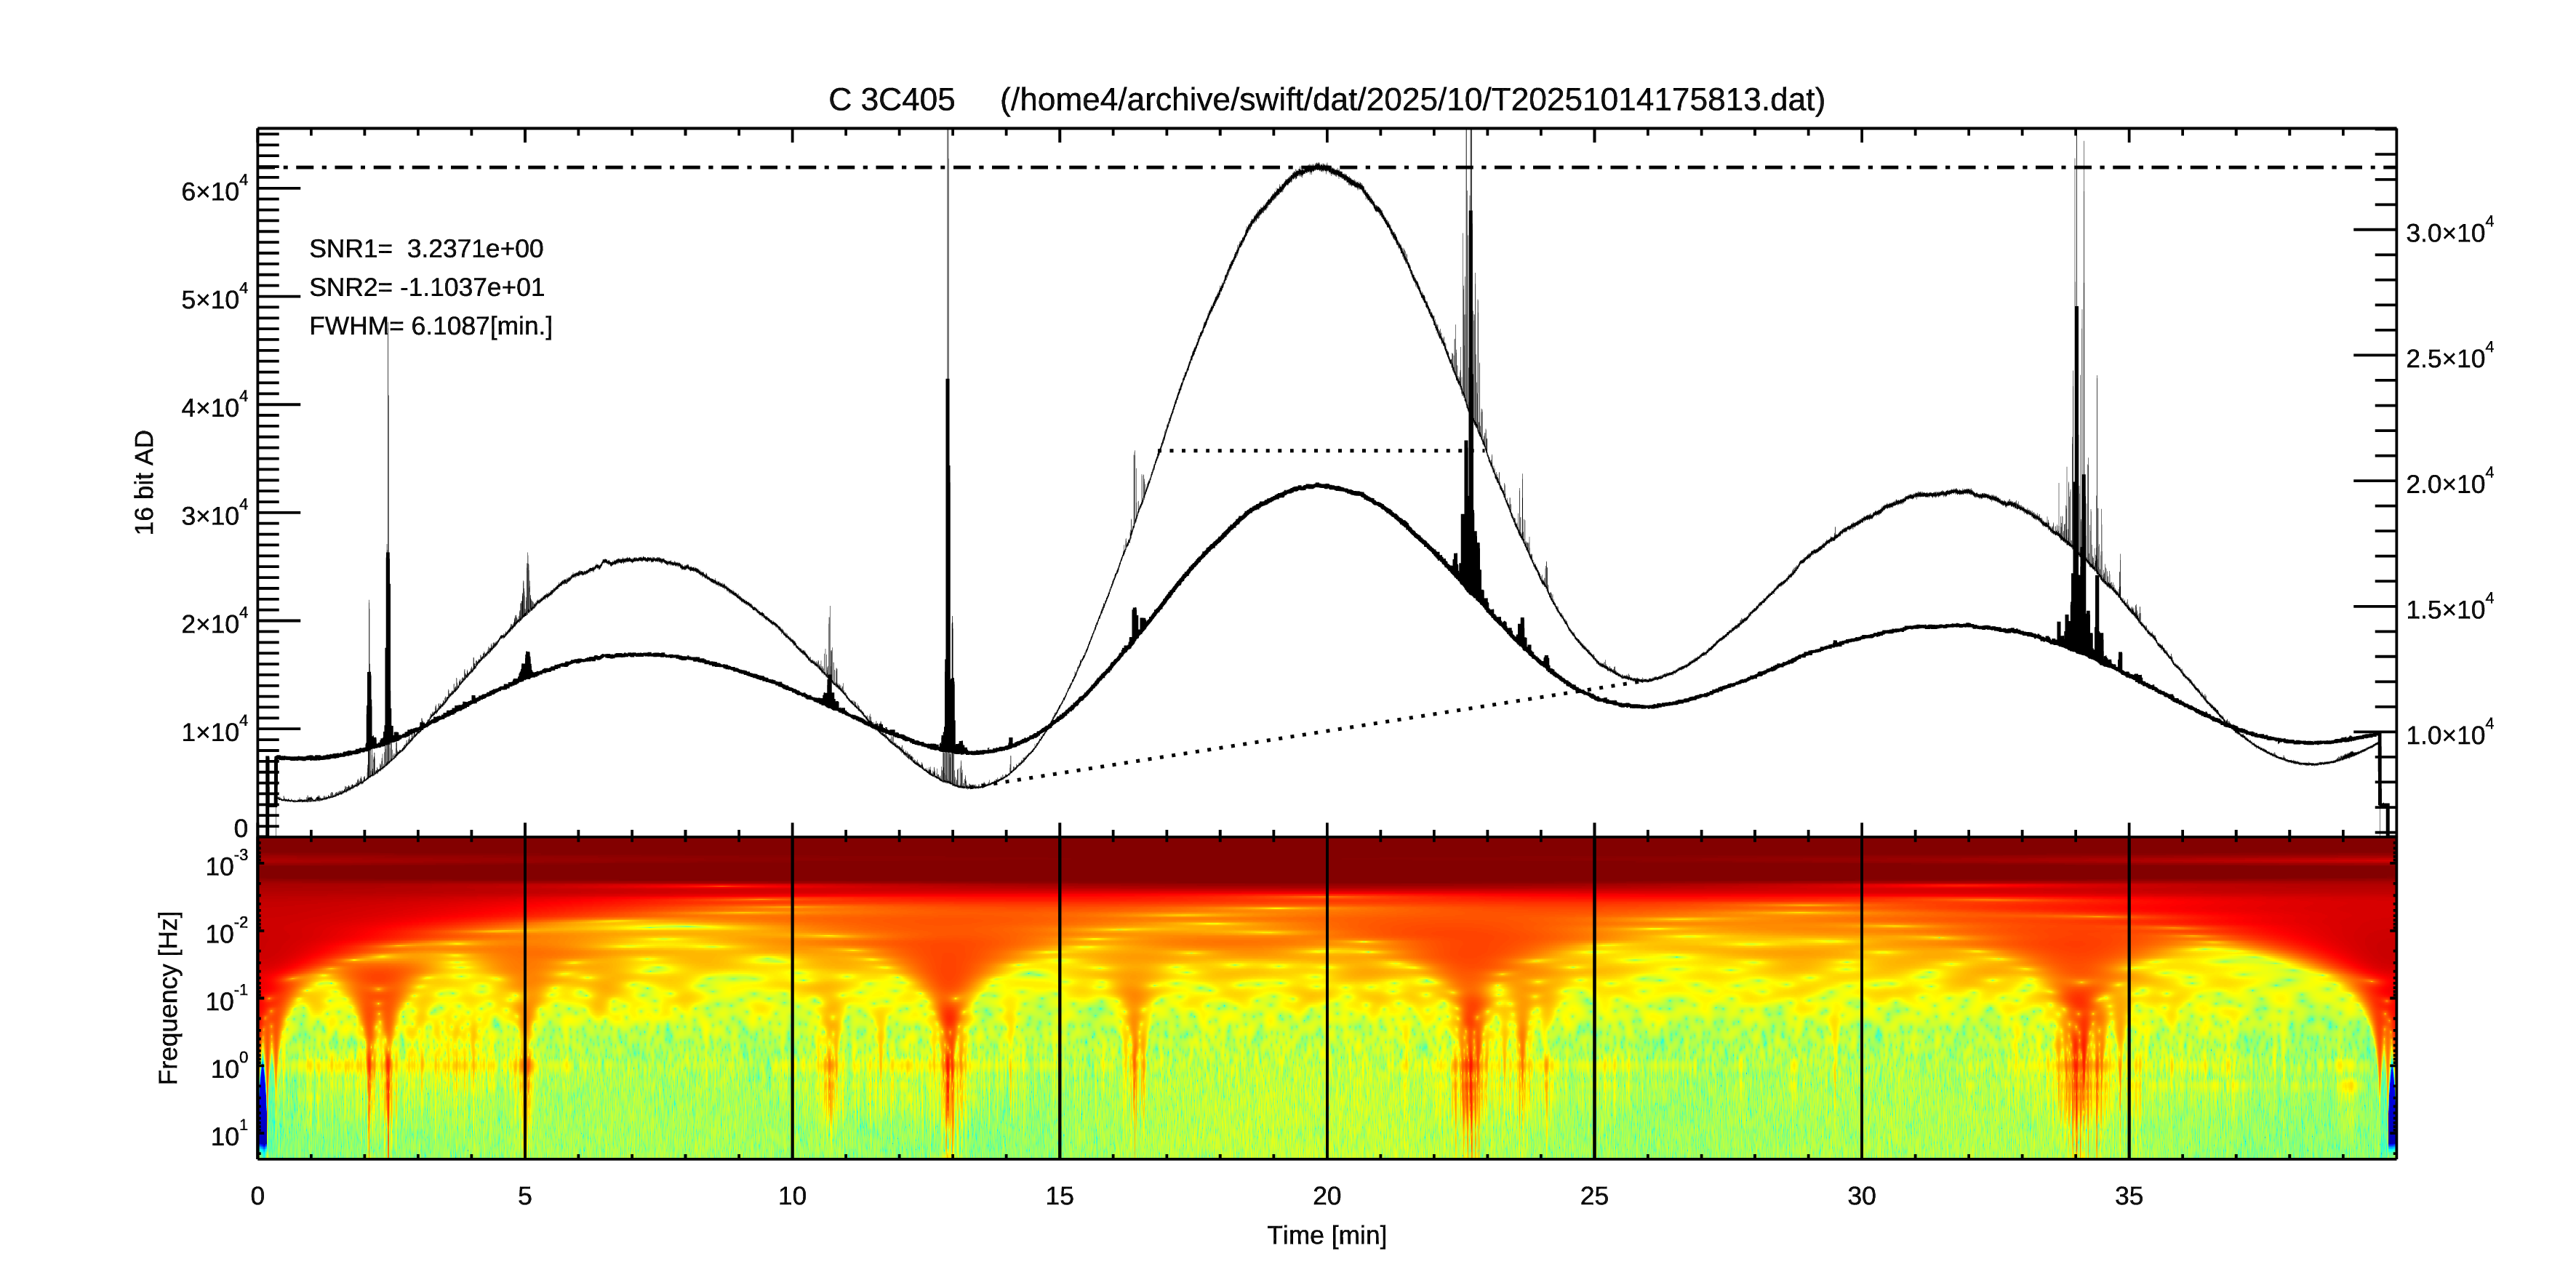Click the SNR1 value text annotation
This screenshot has height=1288, width=2576.
point(426,249)
